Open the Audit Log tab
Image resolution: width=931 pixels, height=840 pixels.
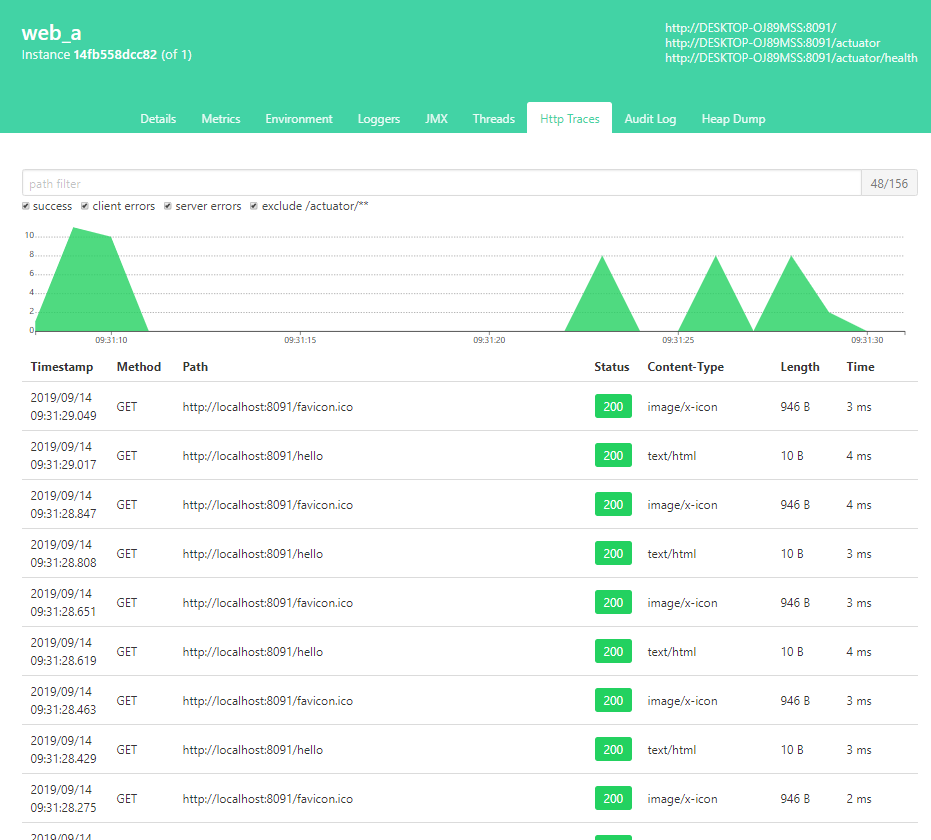[650, 119]
